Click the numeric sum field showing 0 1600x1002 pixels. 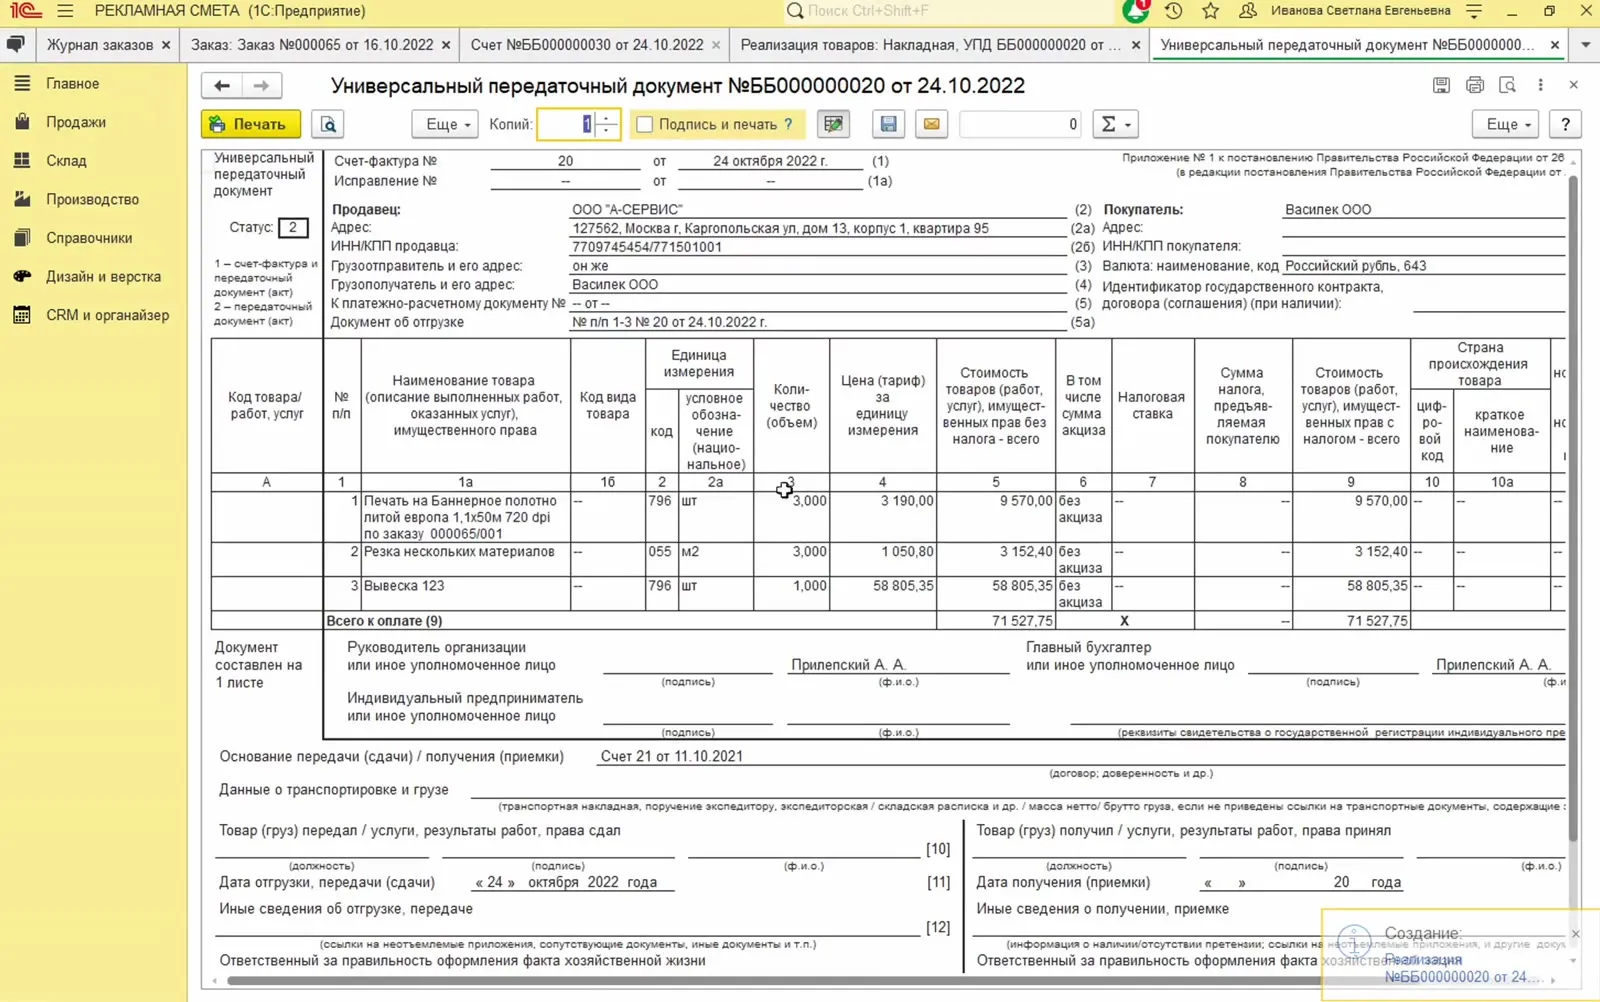tap(1021, 124)
